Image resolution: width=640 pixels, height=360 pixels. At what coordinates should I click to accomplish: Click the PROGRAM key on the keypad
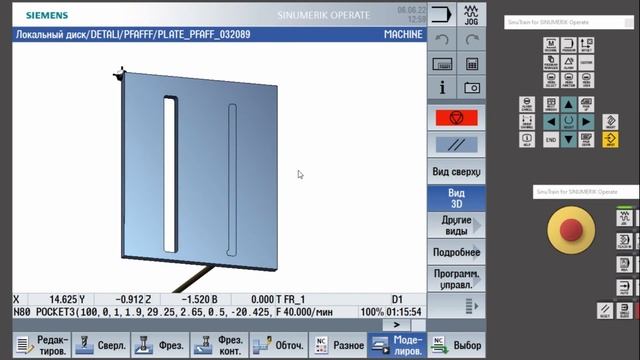[568, 45]
